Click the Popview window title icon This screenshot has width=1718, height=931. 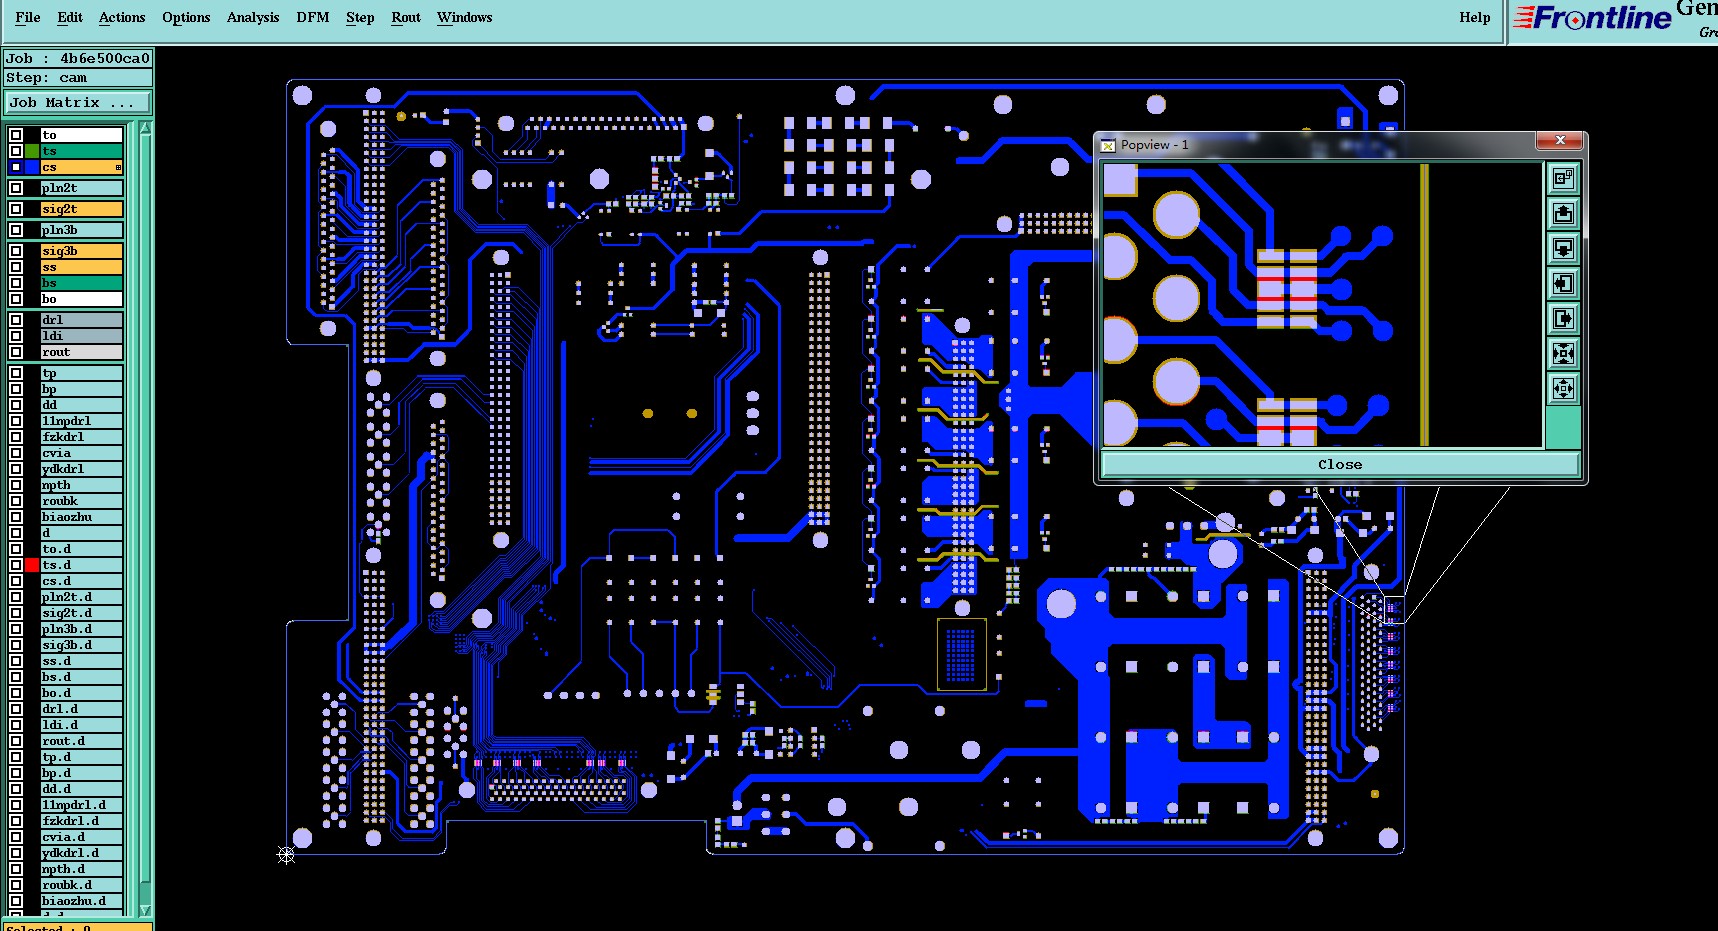(1108, 145)
